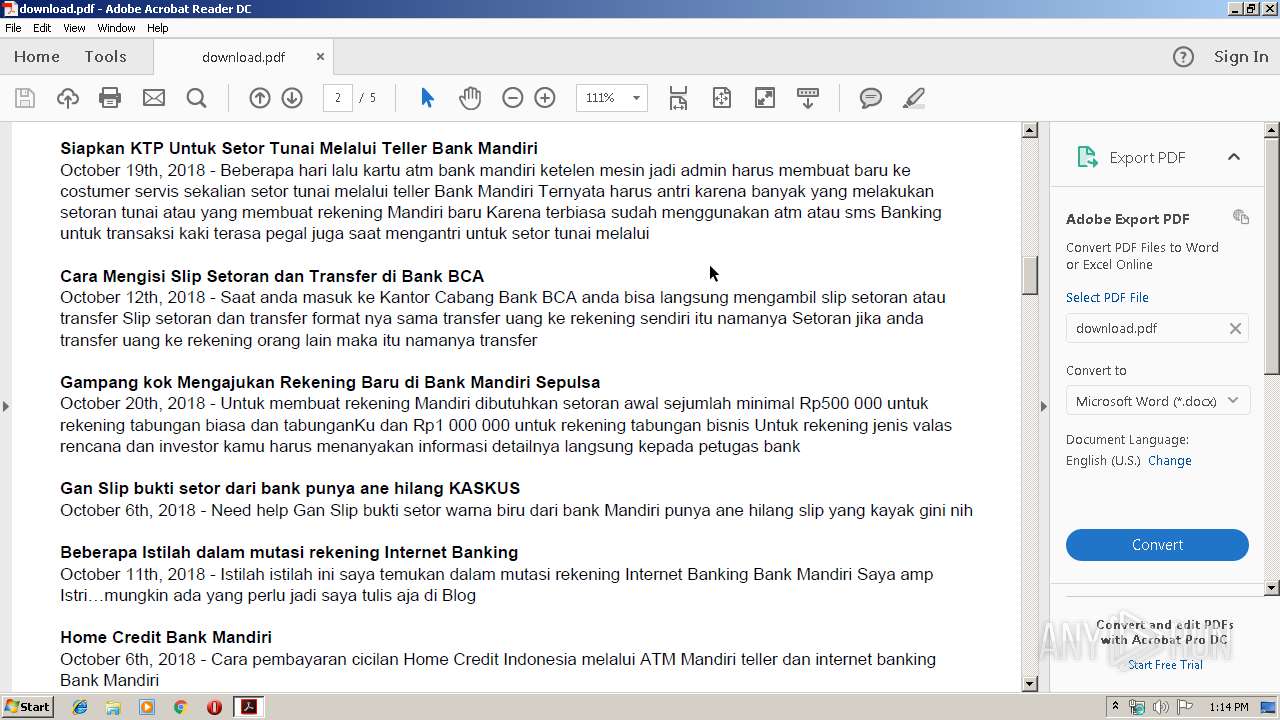Open the Window menu
The width and height of the screenshot is (1280, 720).
pos(116,28)
